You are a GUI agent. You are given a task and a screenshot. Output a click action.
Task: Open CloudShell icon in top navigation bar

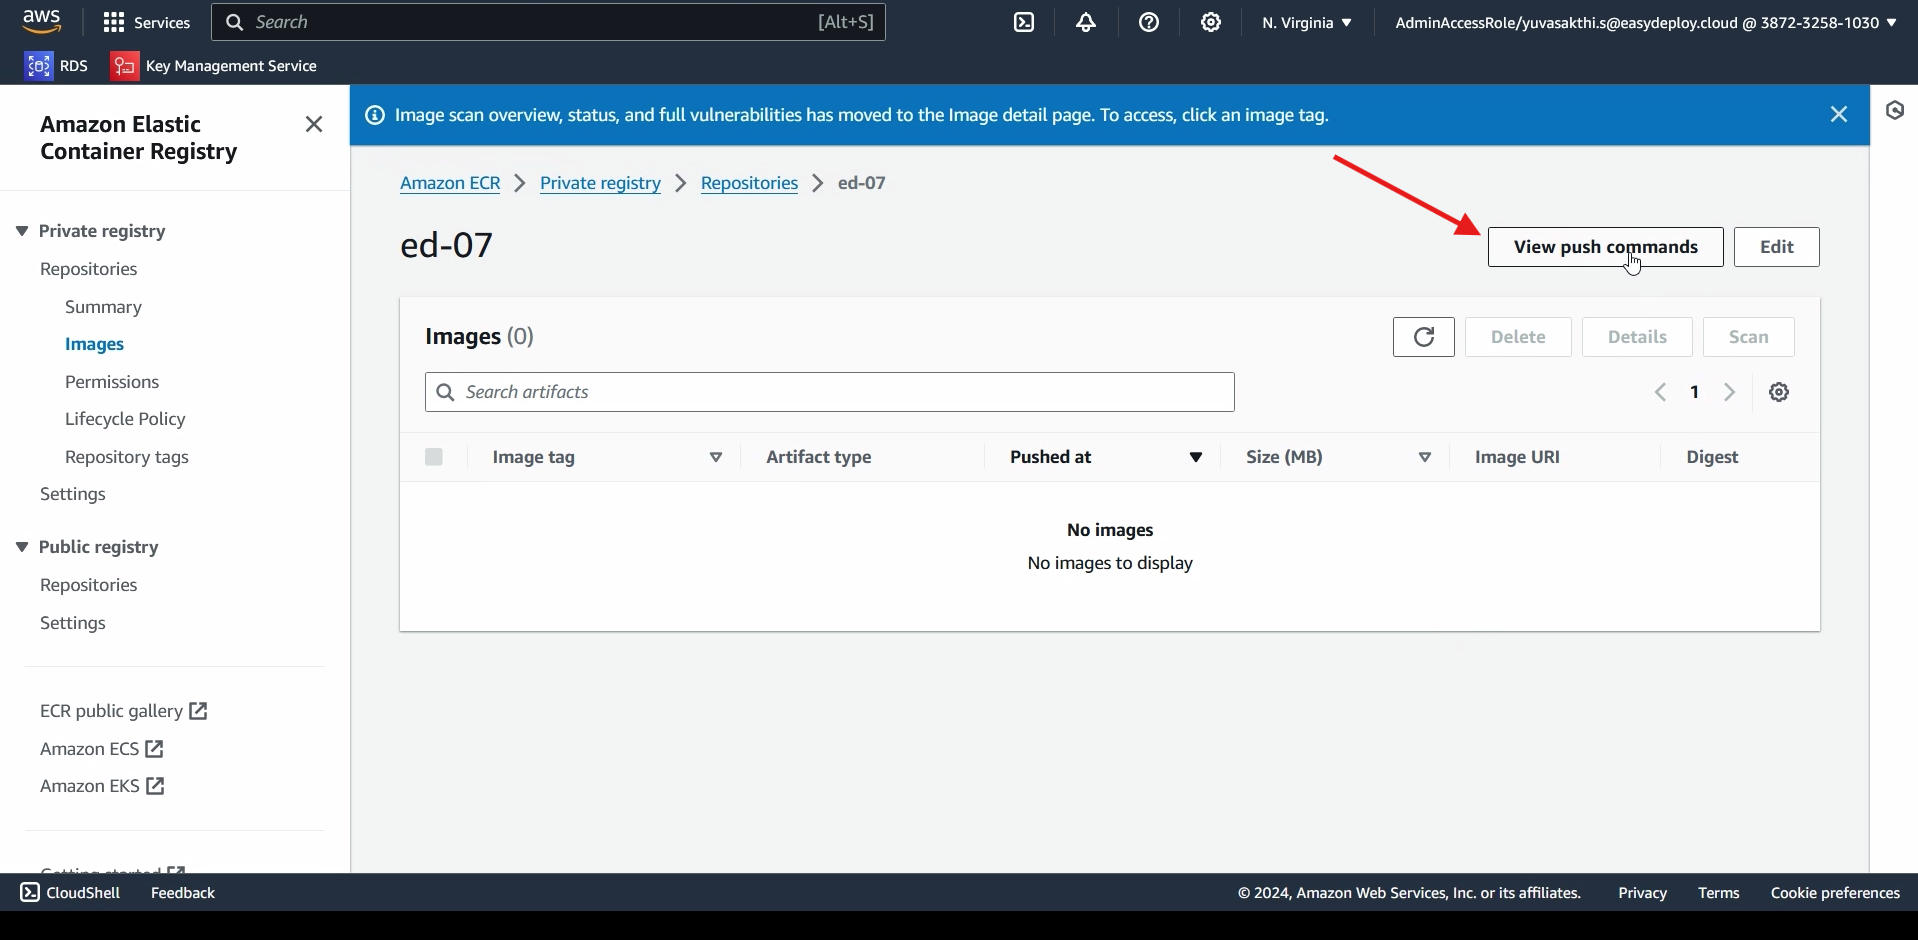pyautogui.click(x=1024, y=22)
